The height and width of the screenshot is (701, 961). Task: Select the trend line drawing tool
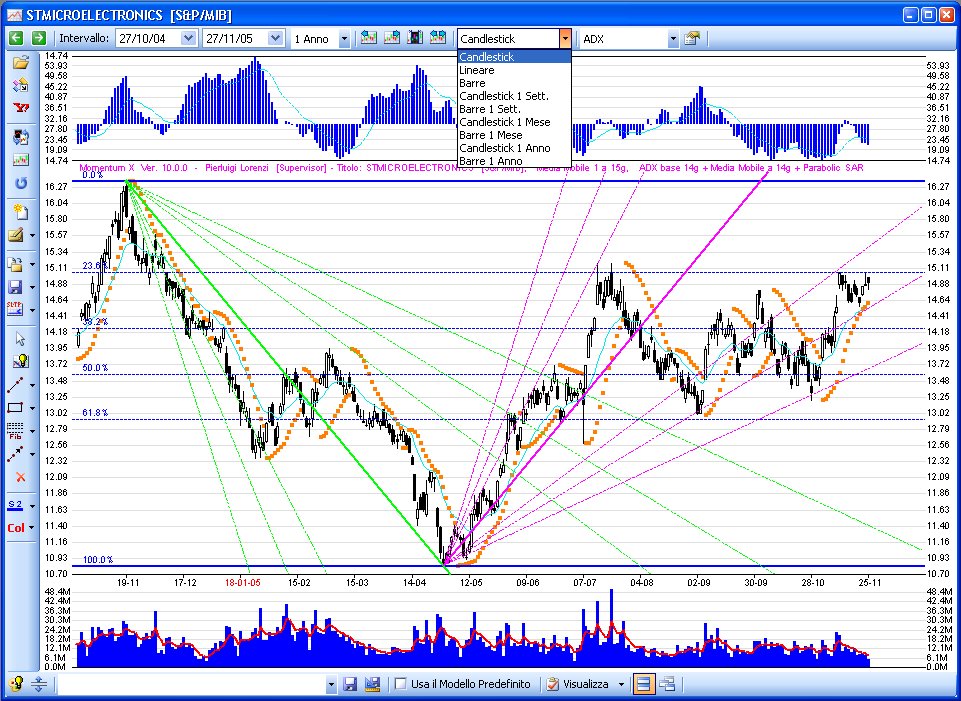15,385
